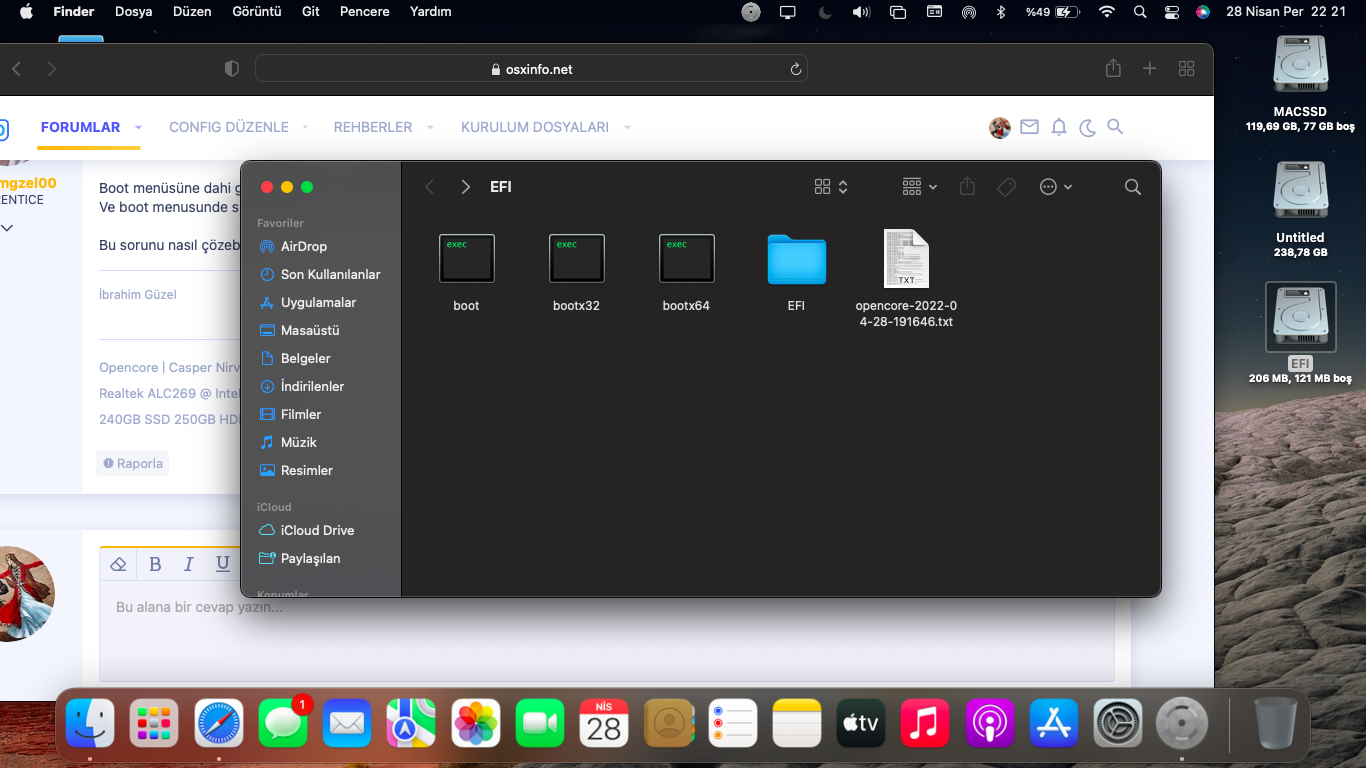The image size is (1366, 768).
Task: Click the osxinfo.net address bar
Action: (x=531, y=69)
